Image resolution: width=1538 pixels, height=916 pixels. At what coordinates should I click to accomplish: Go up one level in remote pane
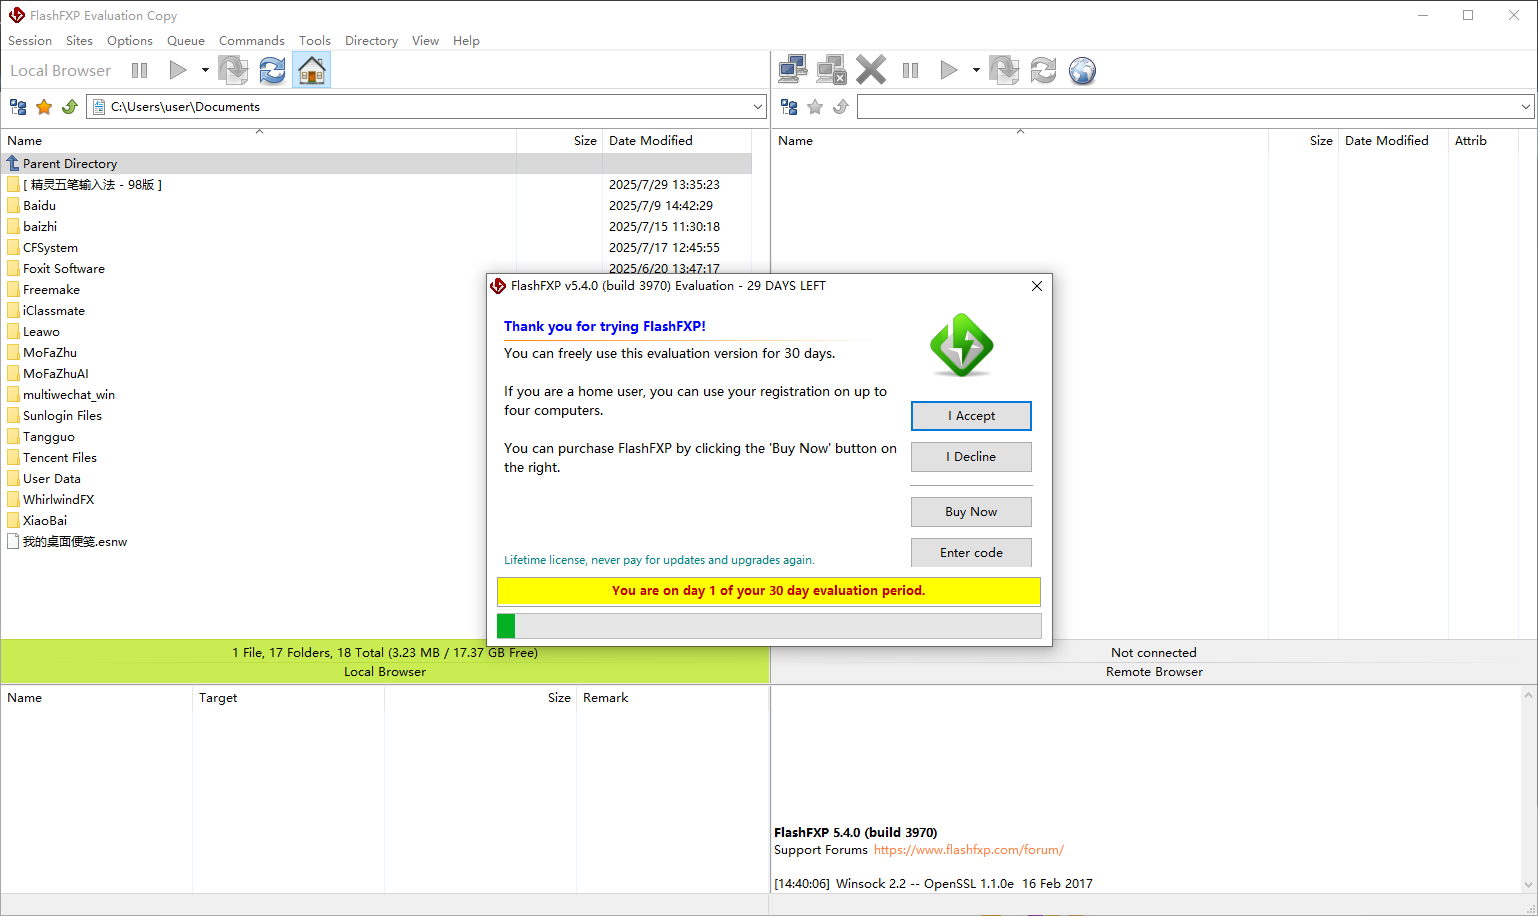point(841,107)
